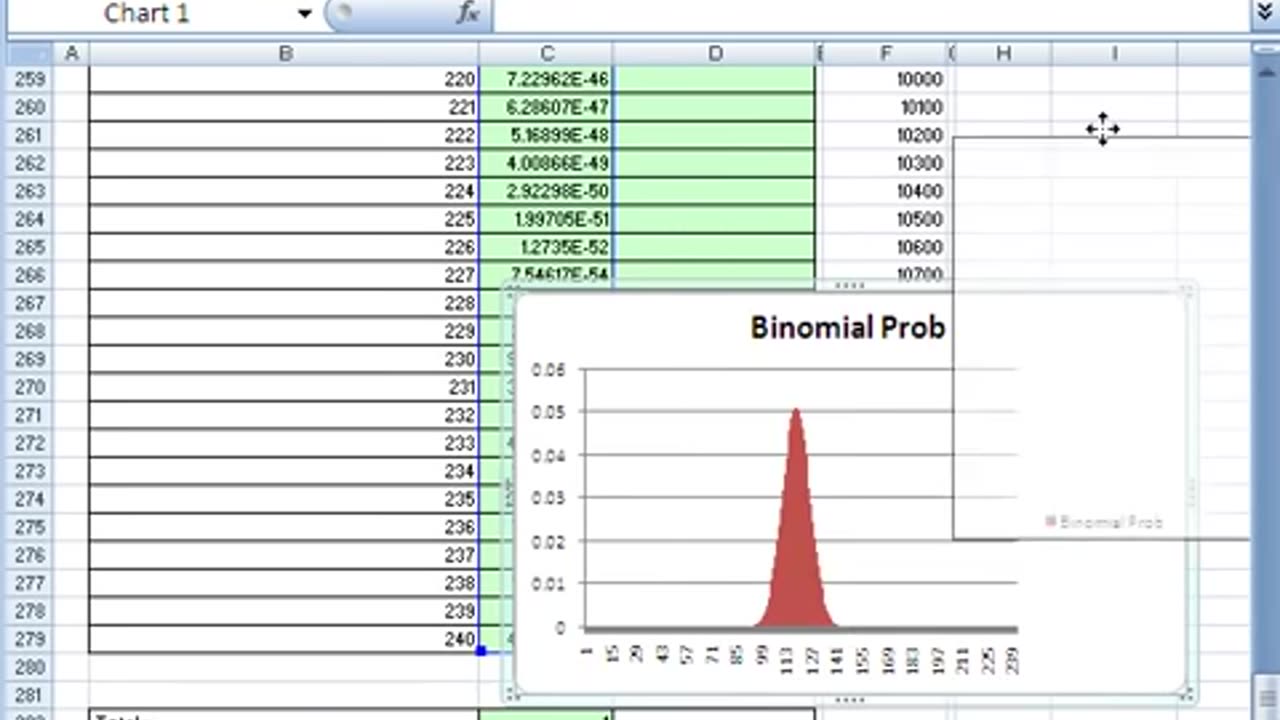
Task: Click cell with value 5.16899E-48
Action: click(x=546, y=135)
